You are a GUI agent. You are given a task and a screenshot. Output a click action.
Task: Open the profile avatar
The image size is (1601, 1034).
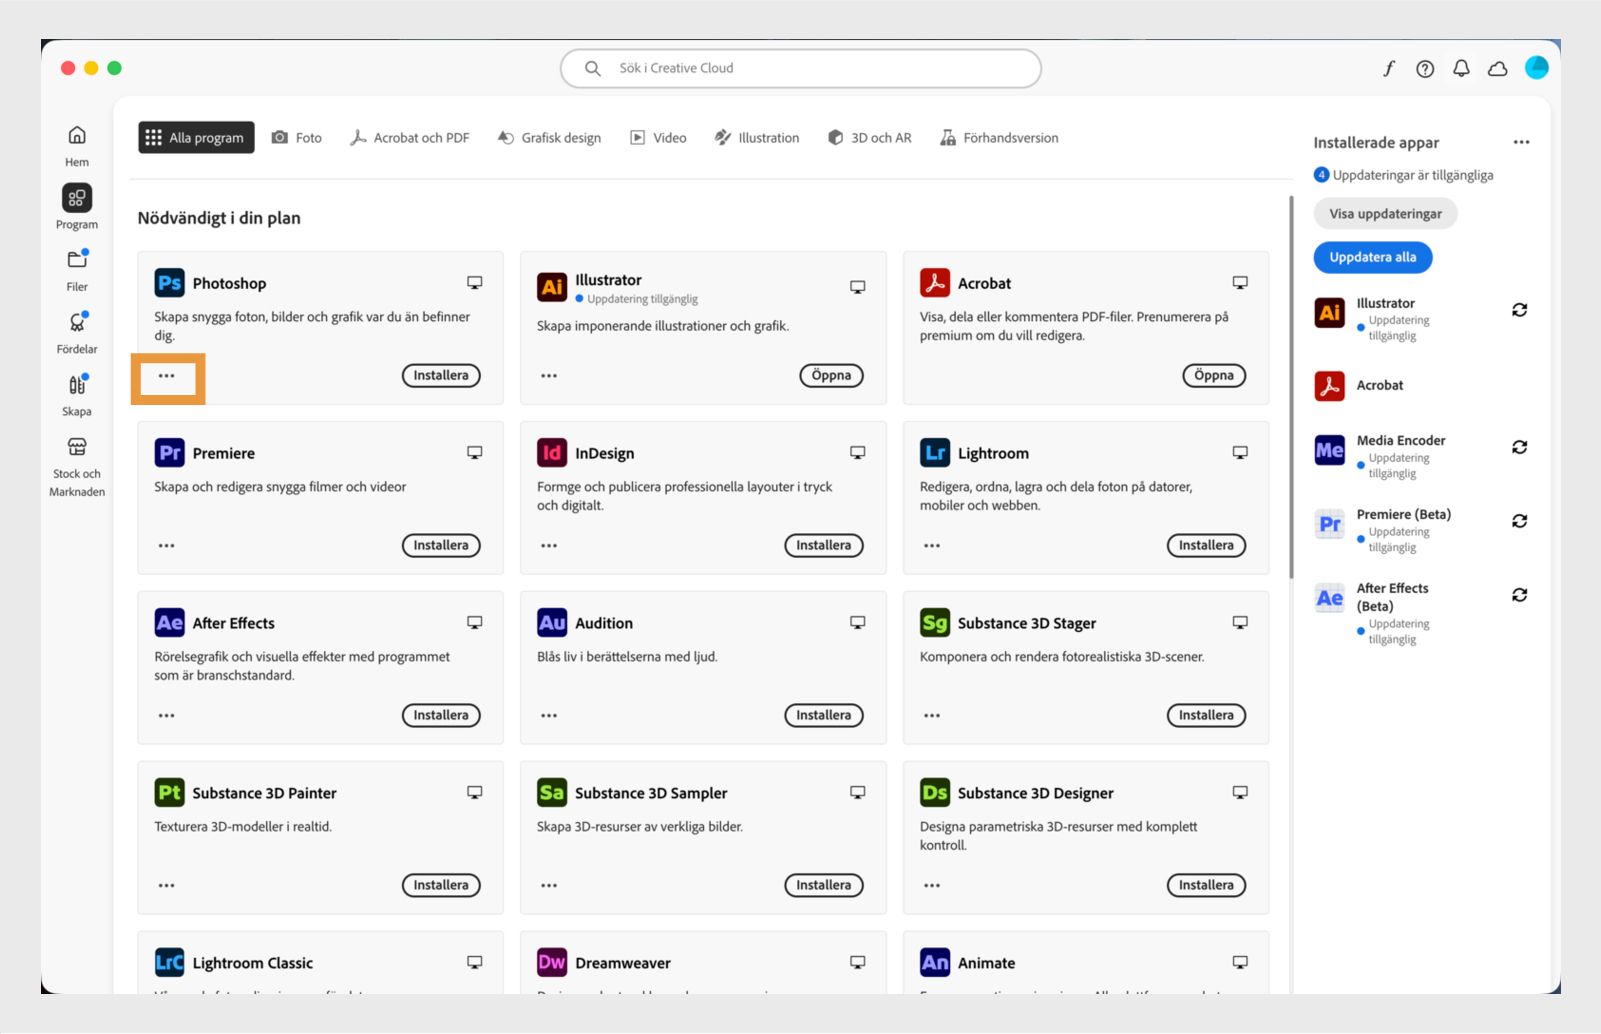pos(1536,67)
